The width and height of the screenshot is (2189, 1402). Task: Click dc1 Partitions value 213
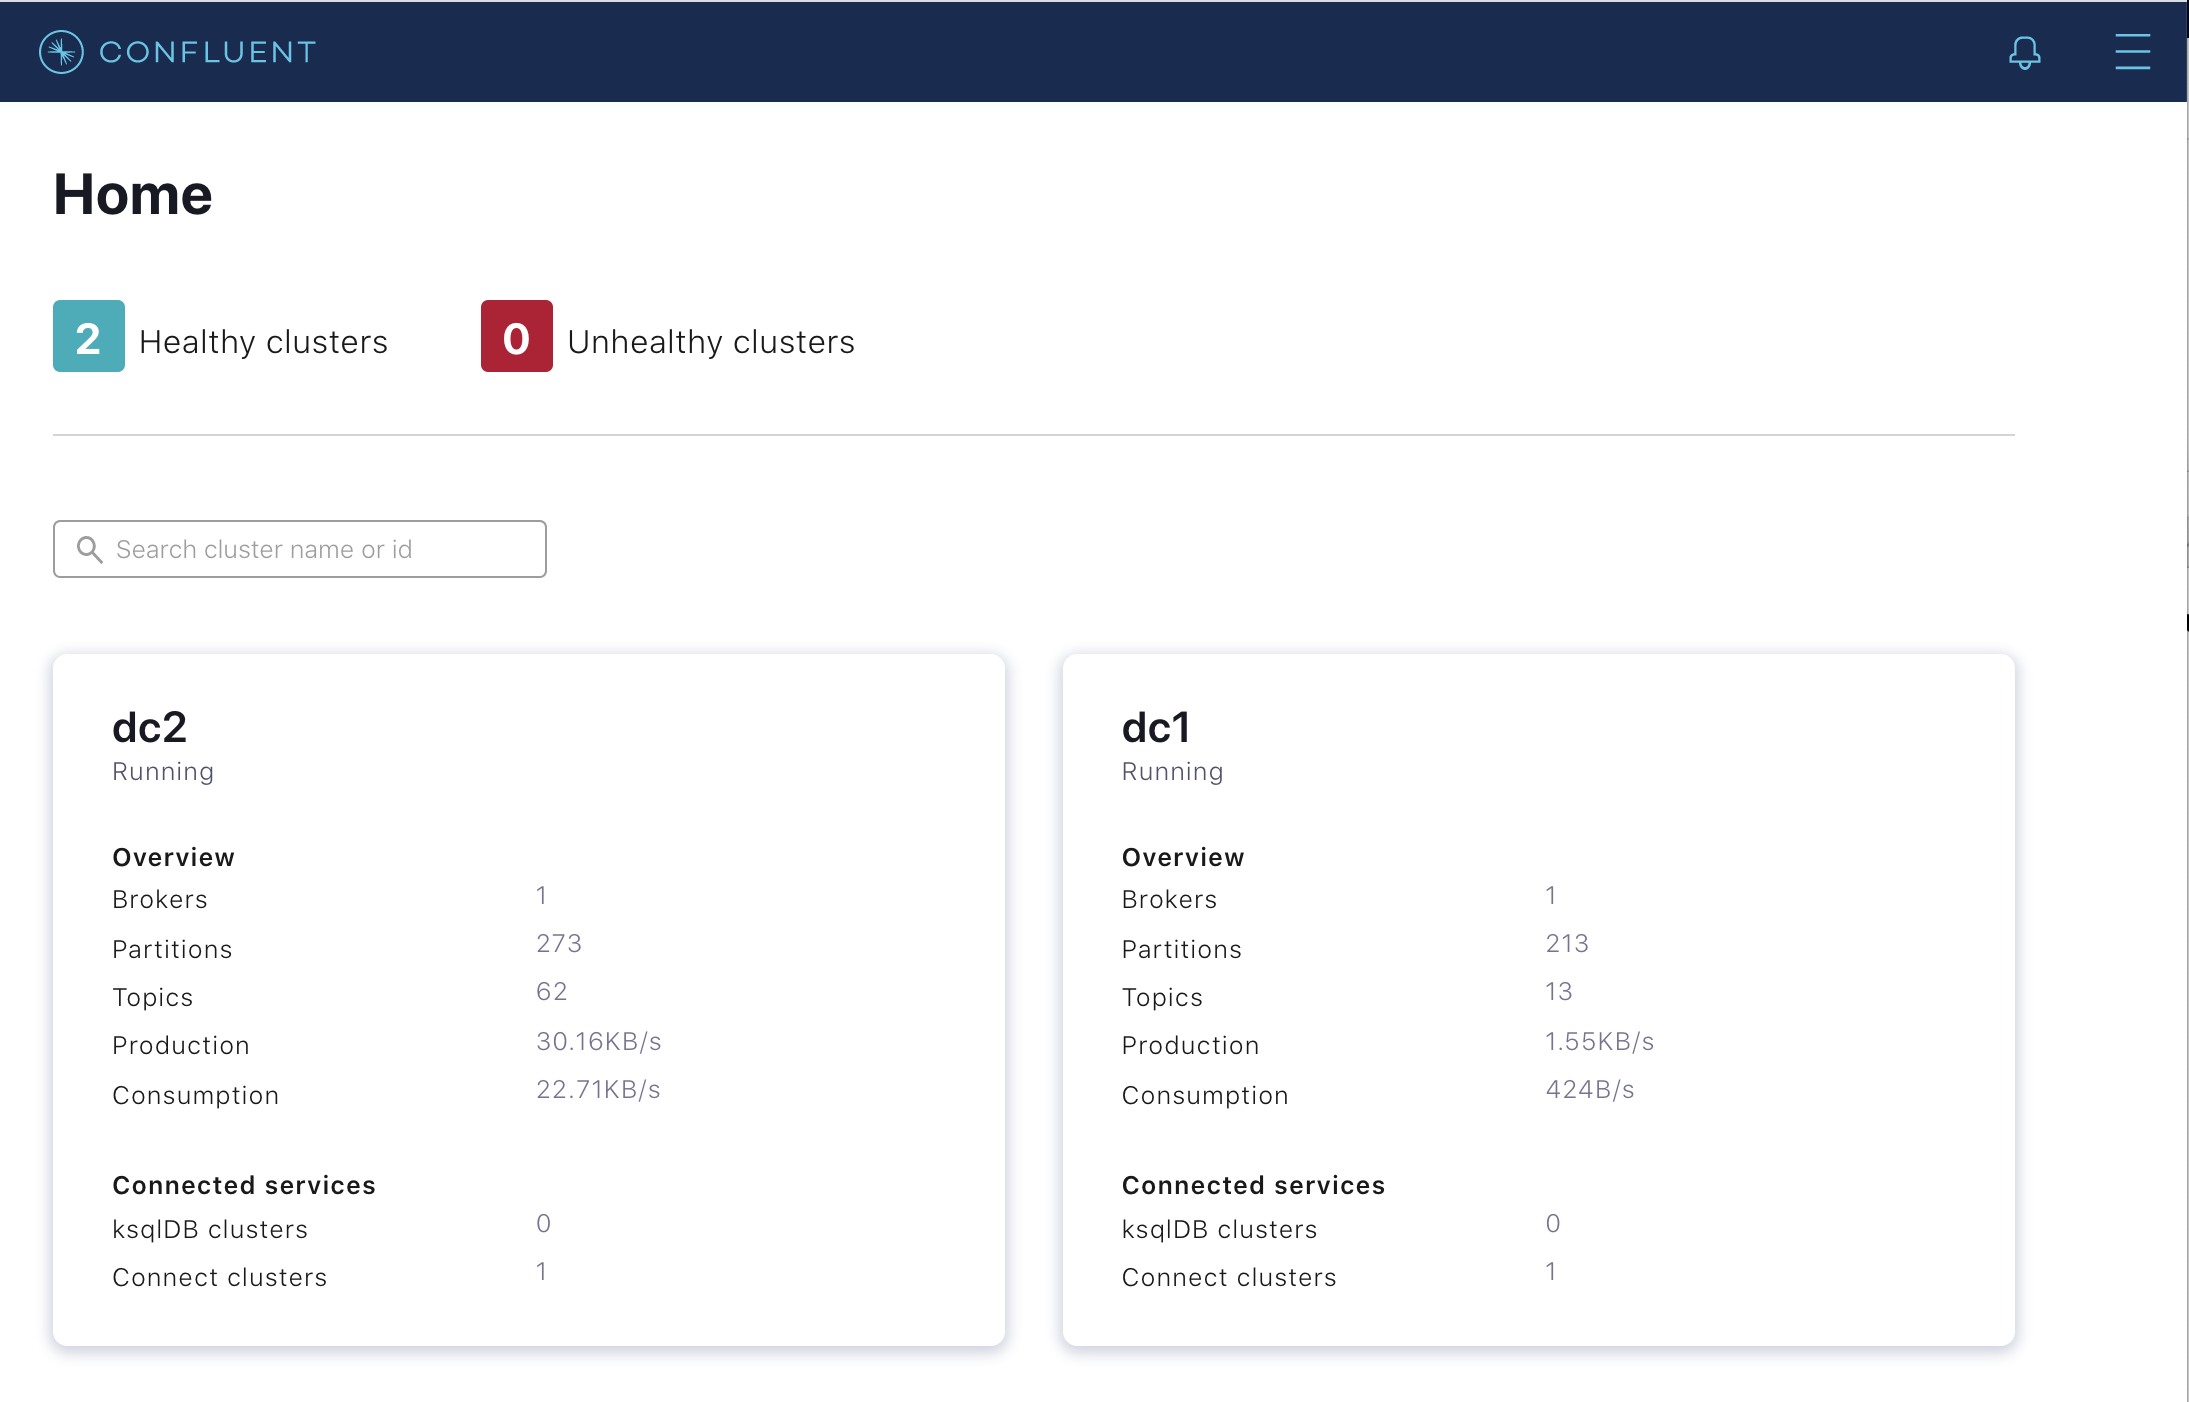1567,944
